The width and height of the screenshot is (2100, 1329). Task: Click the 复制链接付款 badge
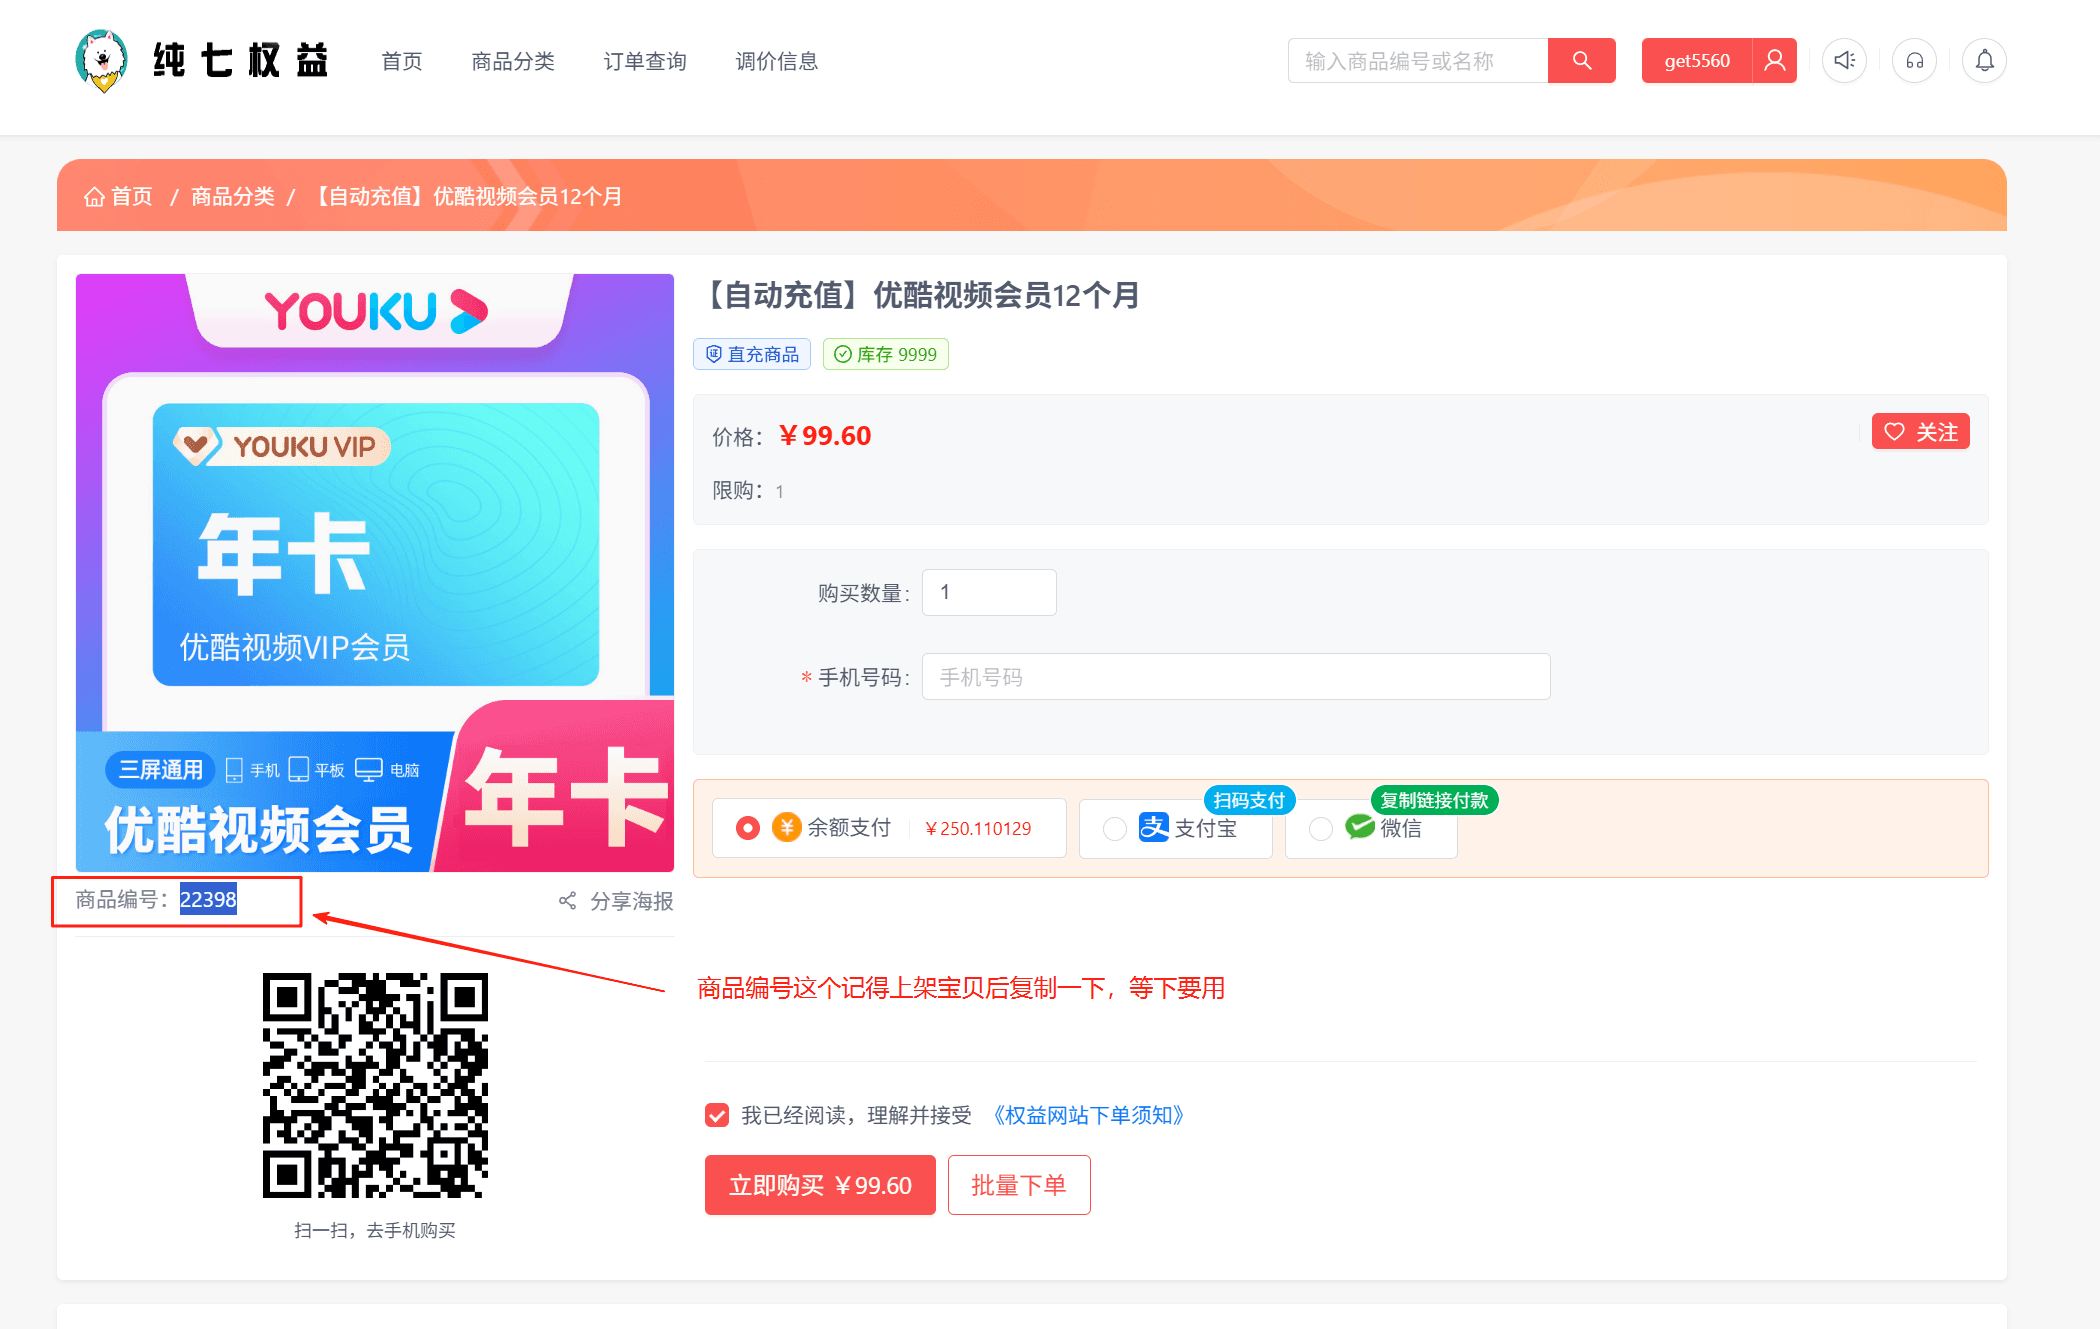click(x=1434, y=800)
